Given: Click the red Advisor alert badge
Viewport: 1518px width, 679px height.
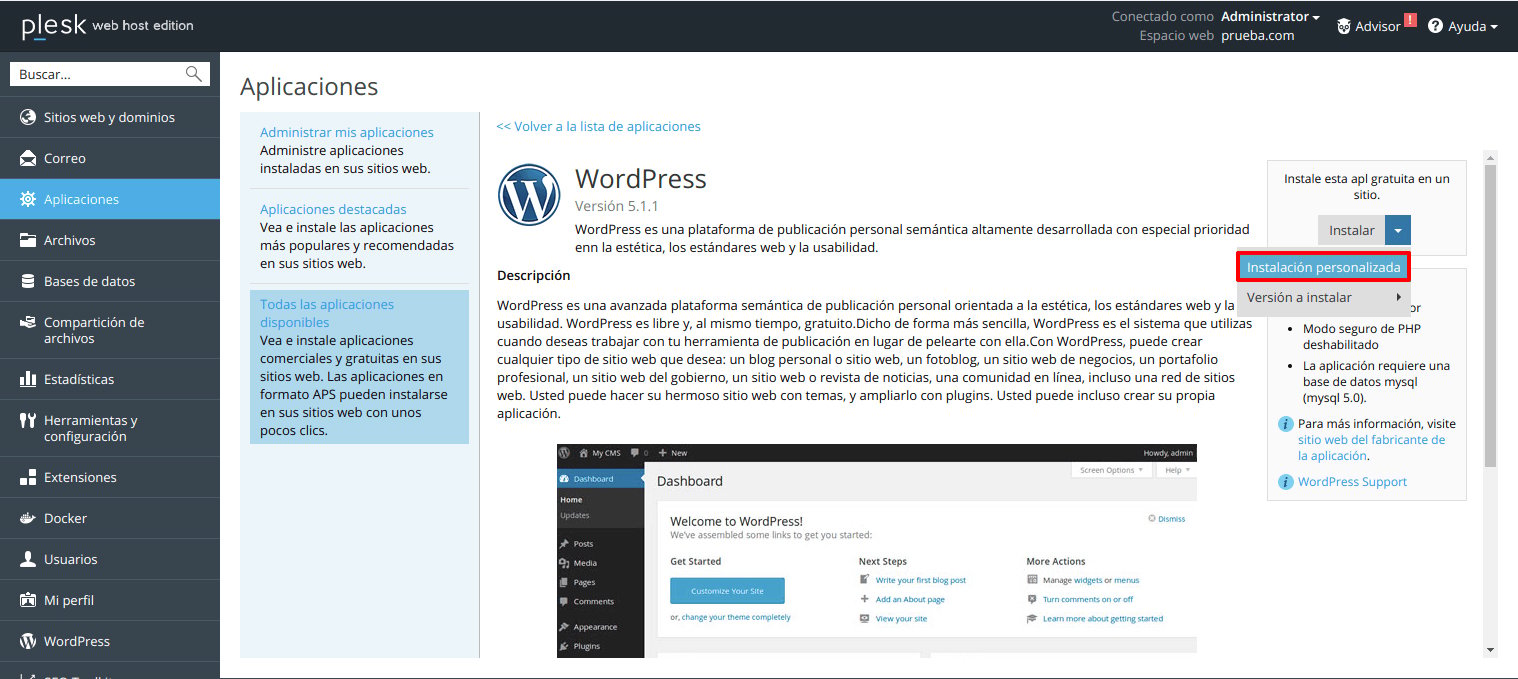Looking at the screenshot, I should pyautogui.click(x=1410, y=20).
